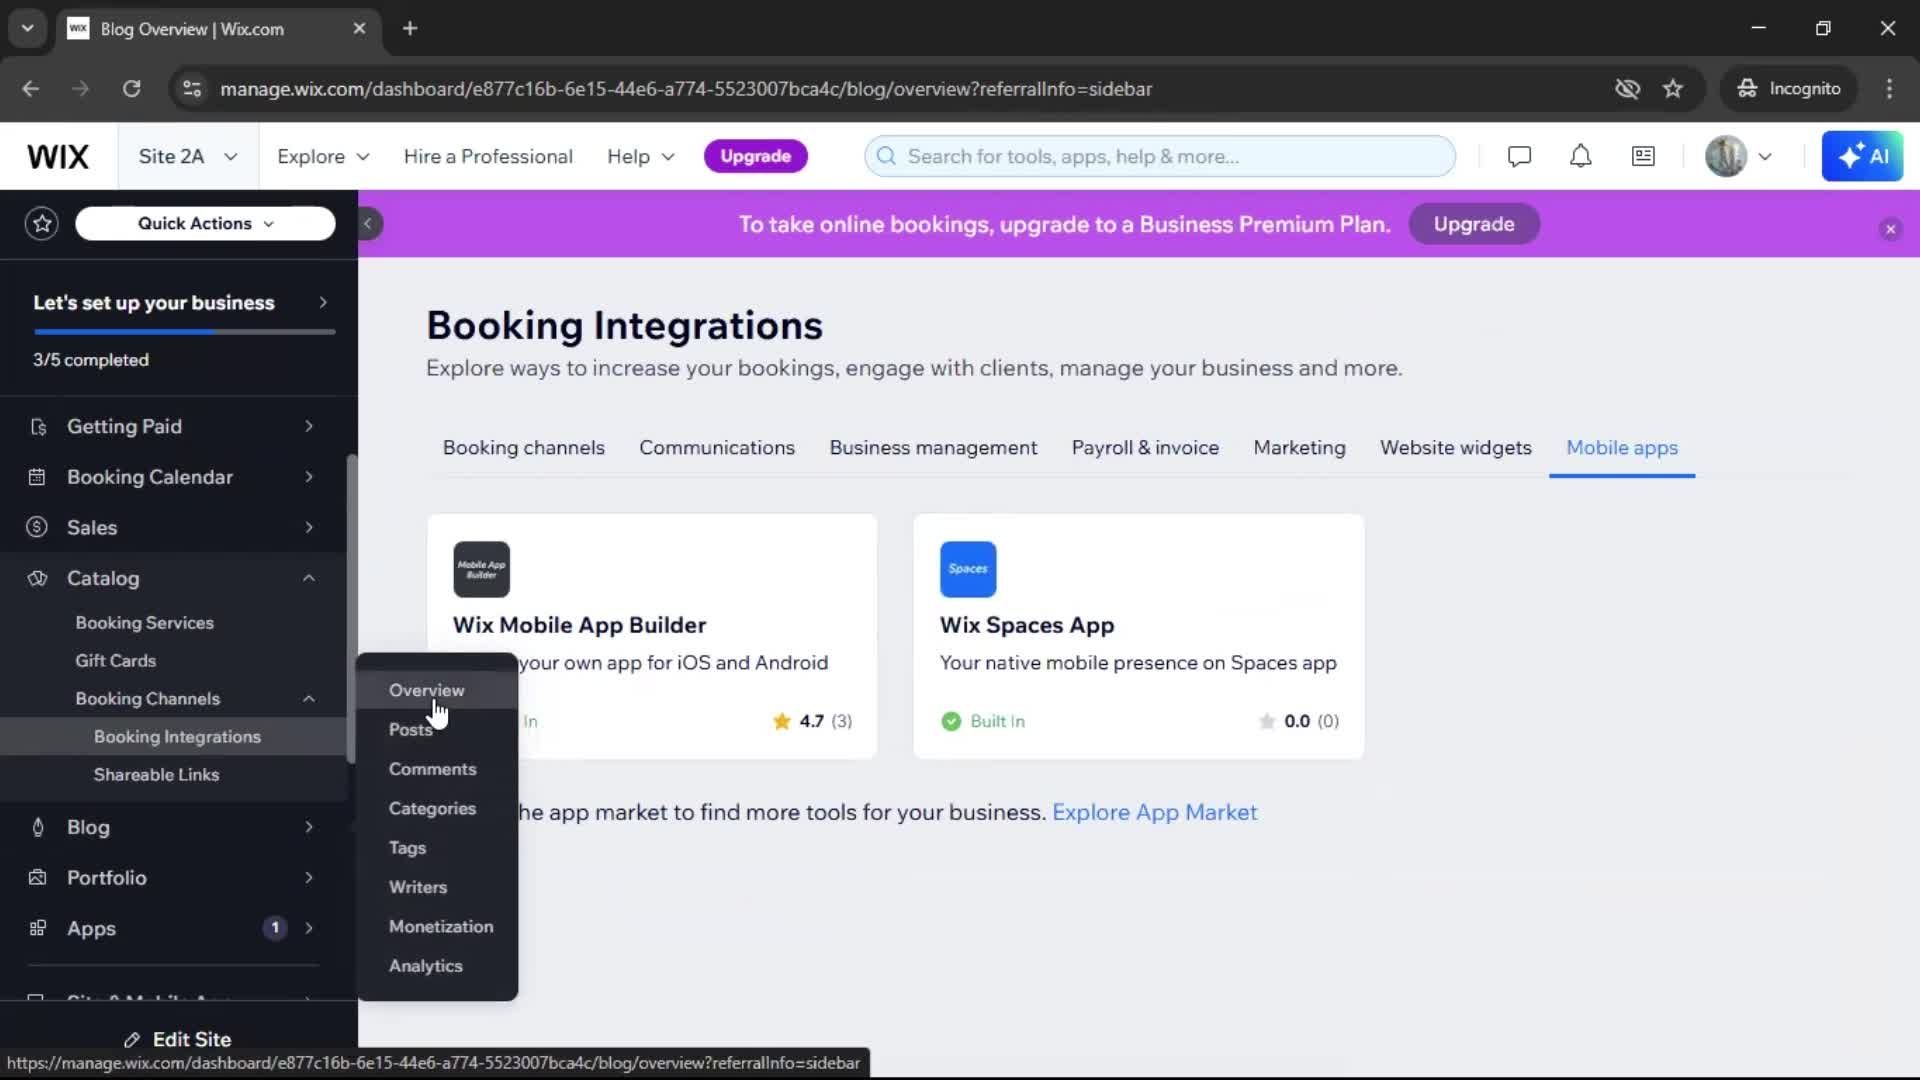
Task: Click the Getting Paid sidebar icon
Action: [38, 427]
